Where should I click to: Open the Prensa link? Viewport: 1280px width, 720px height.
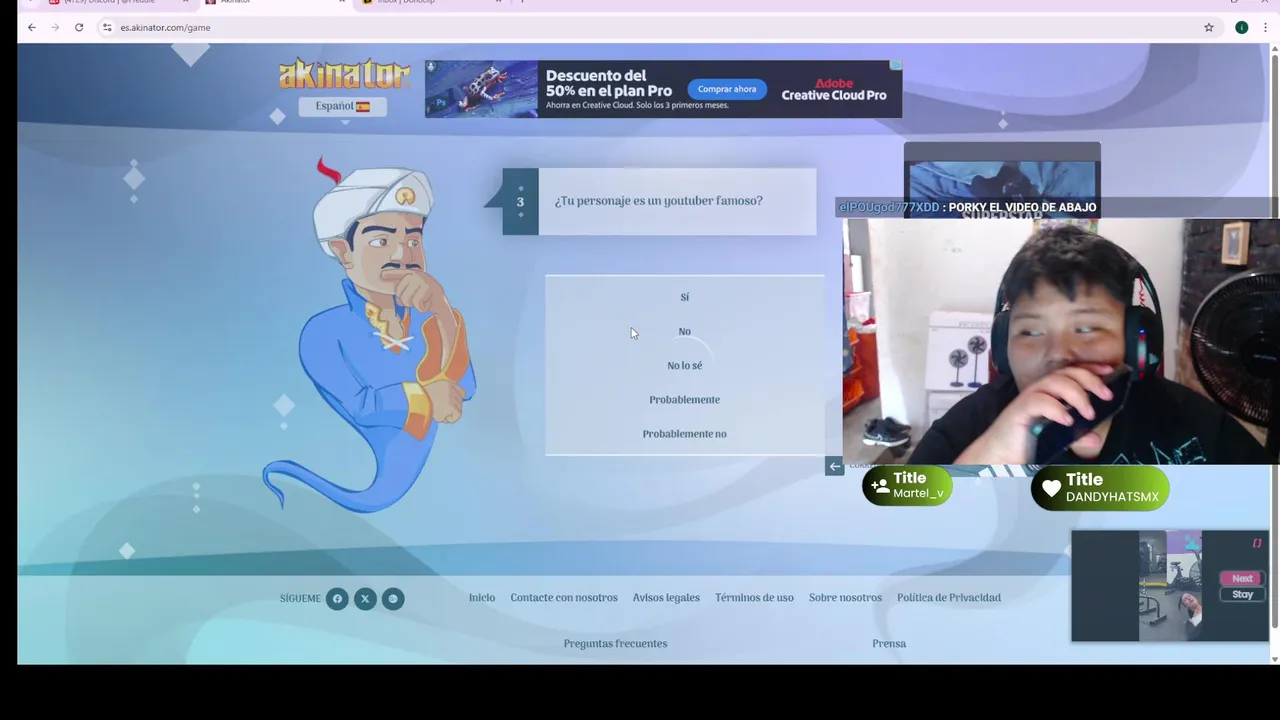click(x=889, y=643)
